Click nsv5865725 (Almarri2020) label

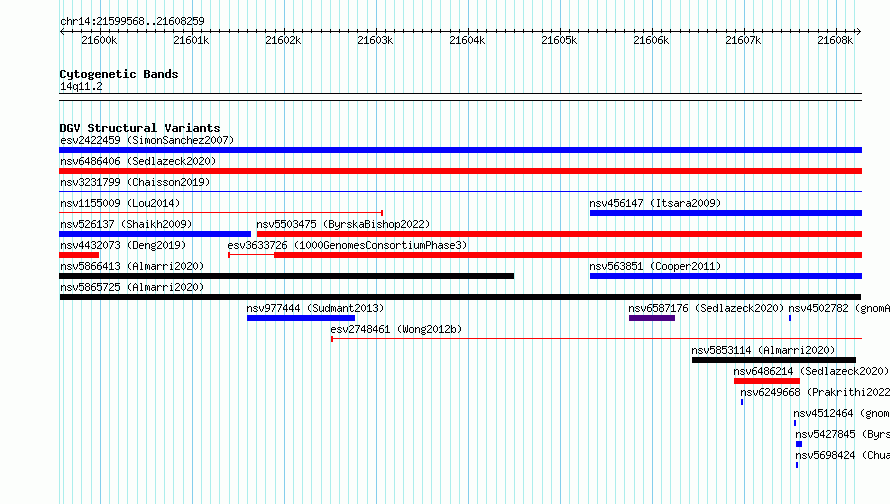132,287
